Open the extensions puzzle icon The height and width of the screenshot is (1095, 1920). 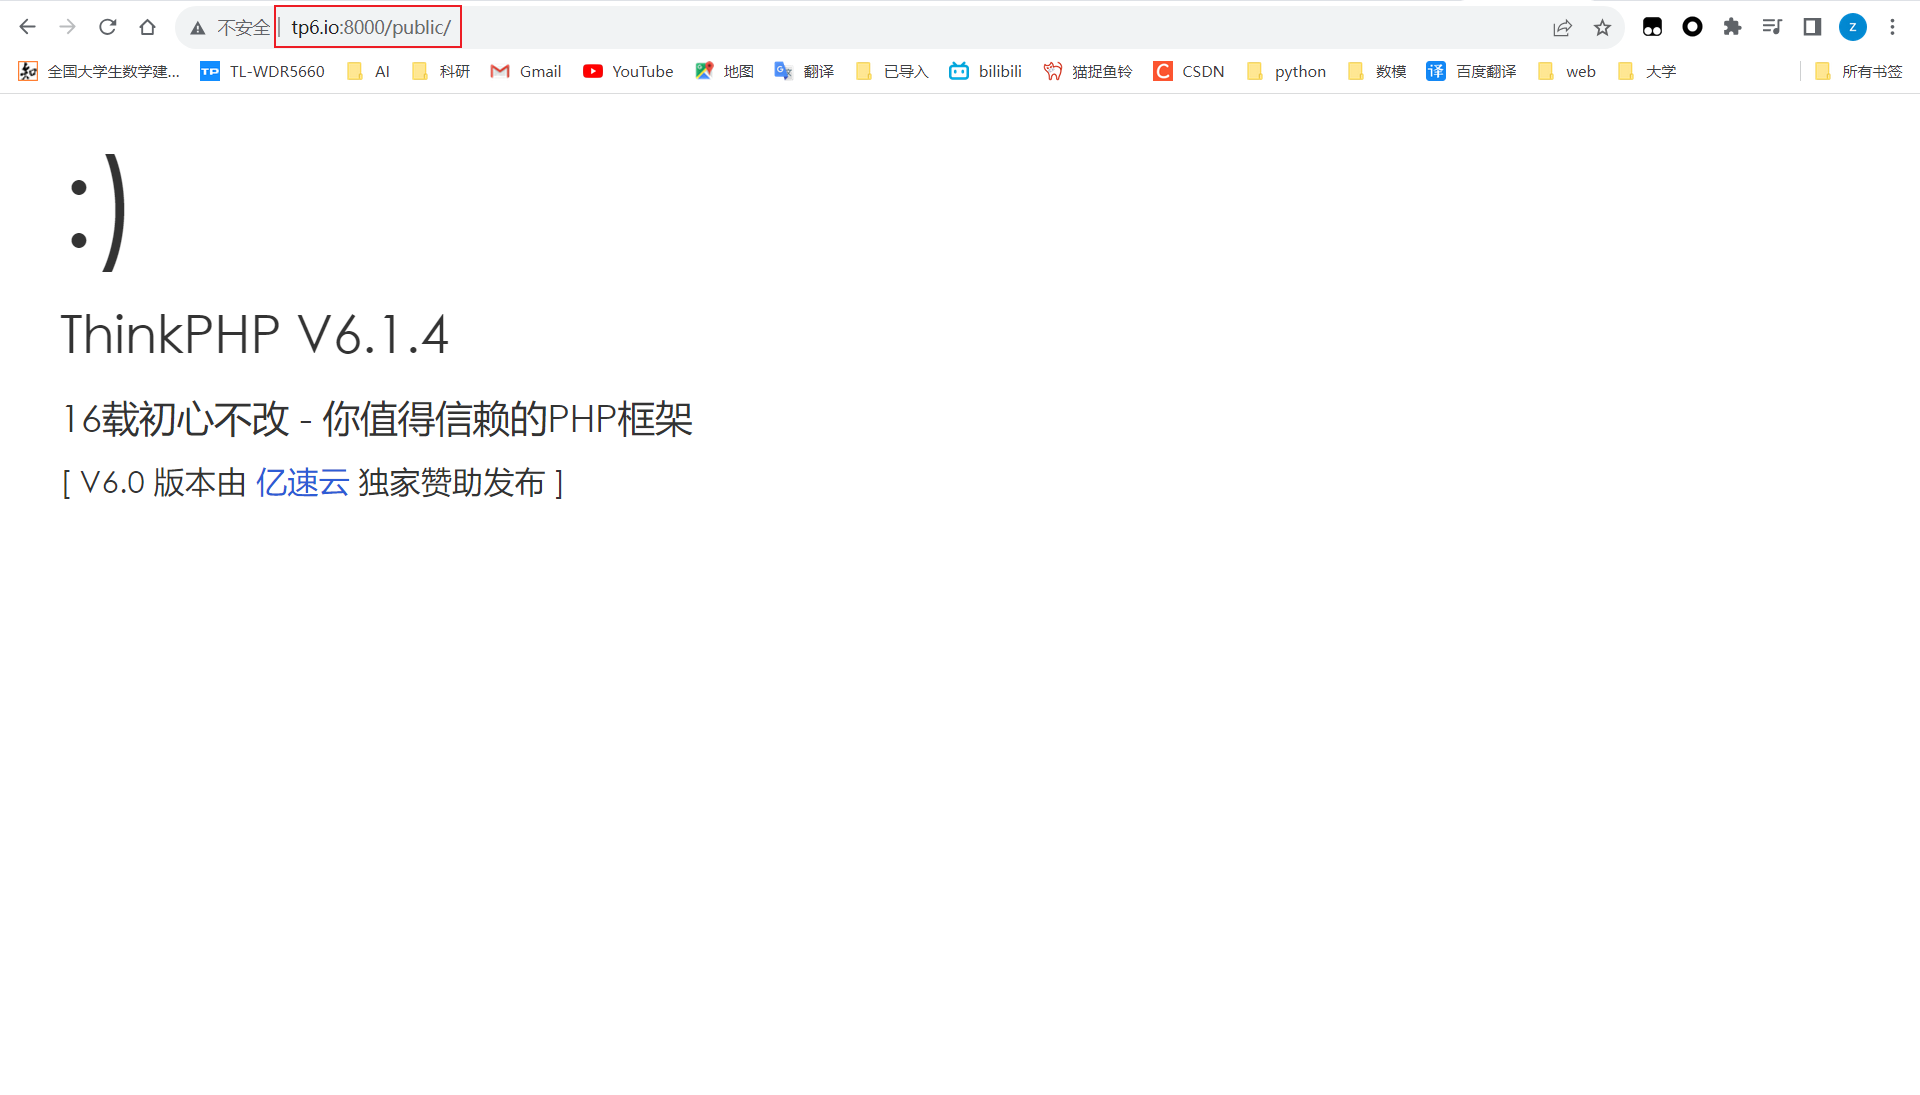point(1732,27)
